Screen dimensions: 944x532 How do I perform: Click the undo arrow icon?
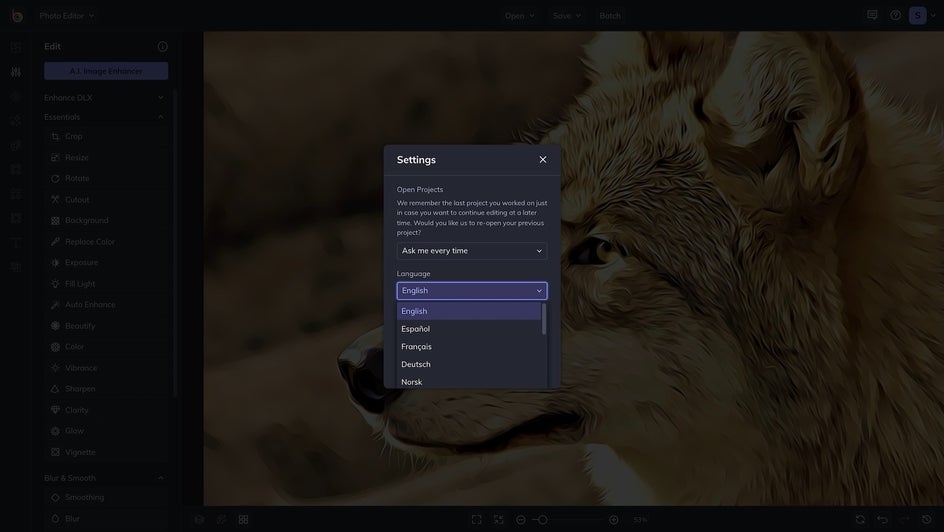pos(882,519)
